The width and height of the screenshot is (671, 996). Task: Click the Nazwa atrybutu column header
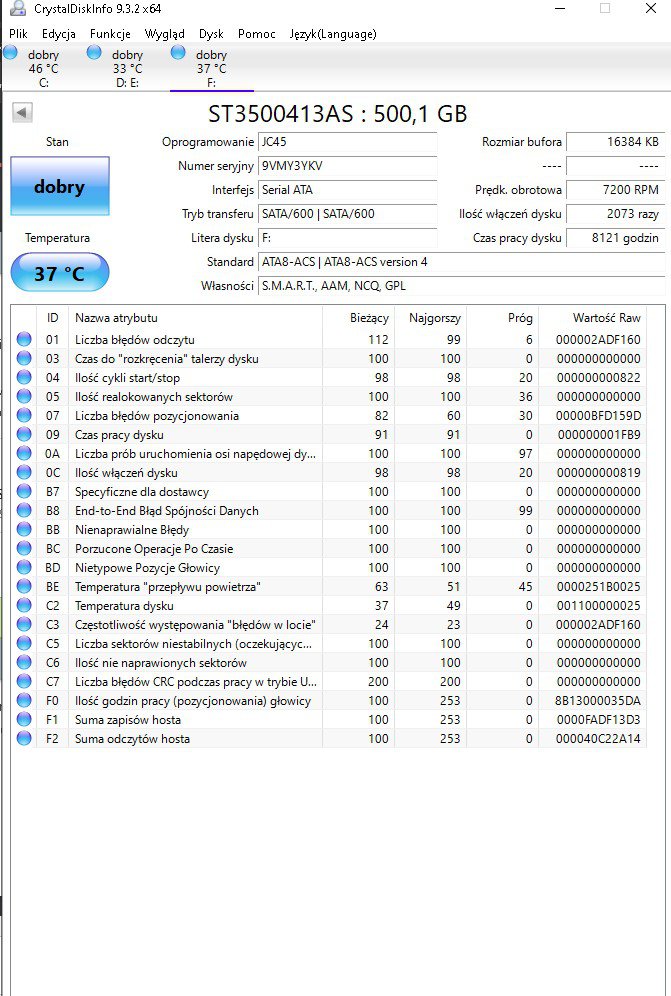[x=195, y=318]
